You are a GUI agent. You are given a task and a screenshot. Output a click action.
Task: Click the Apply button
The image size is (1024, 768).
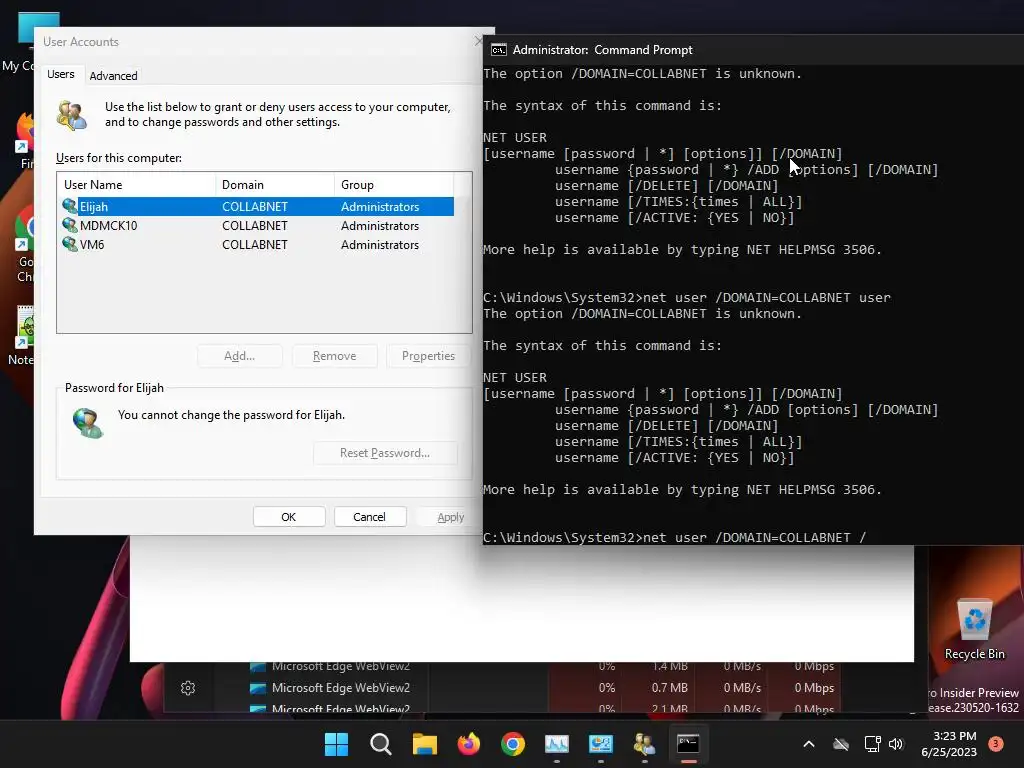click(x=451, y=517)
